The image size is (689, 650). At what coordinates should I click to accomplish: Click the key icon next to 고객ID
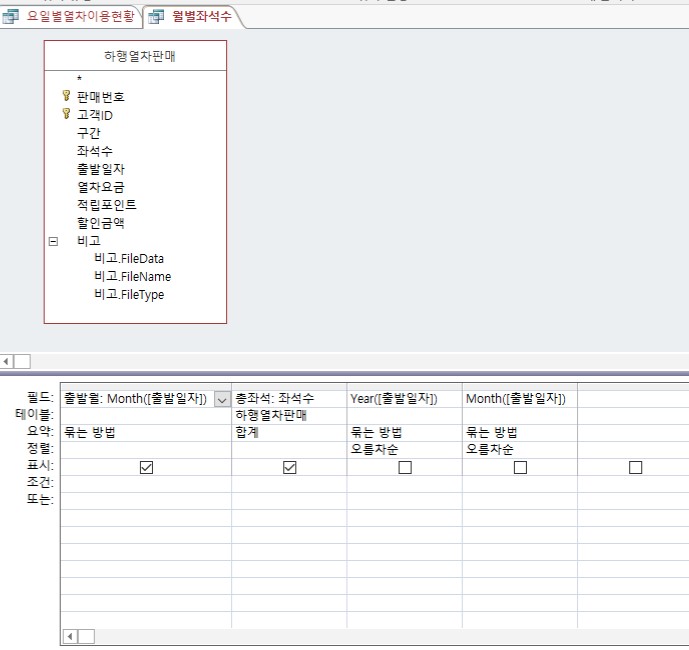(66, 115)
